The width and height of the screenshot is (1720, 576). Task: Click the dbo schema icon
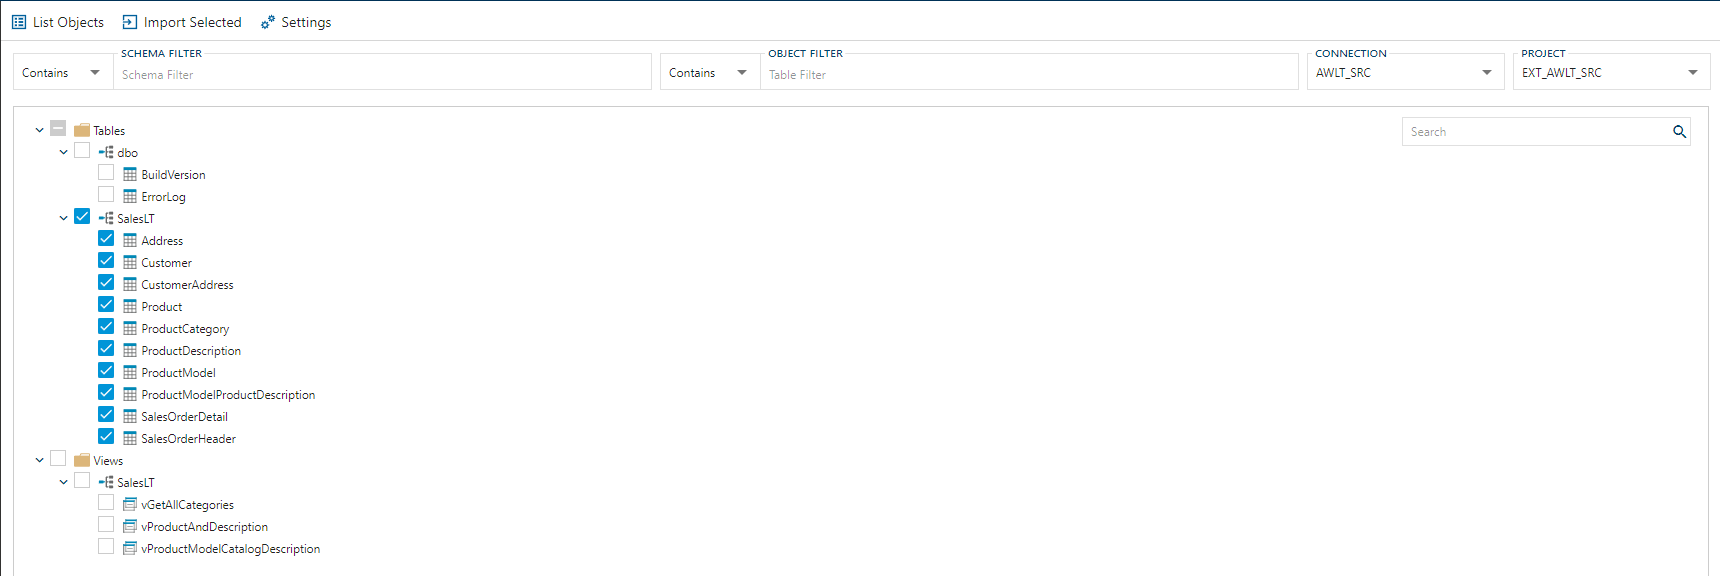click(x=106, y=153)
